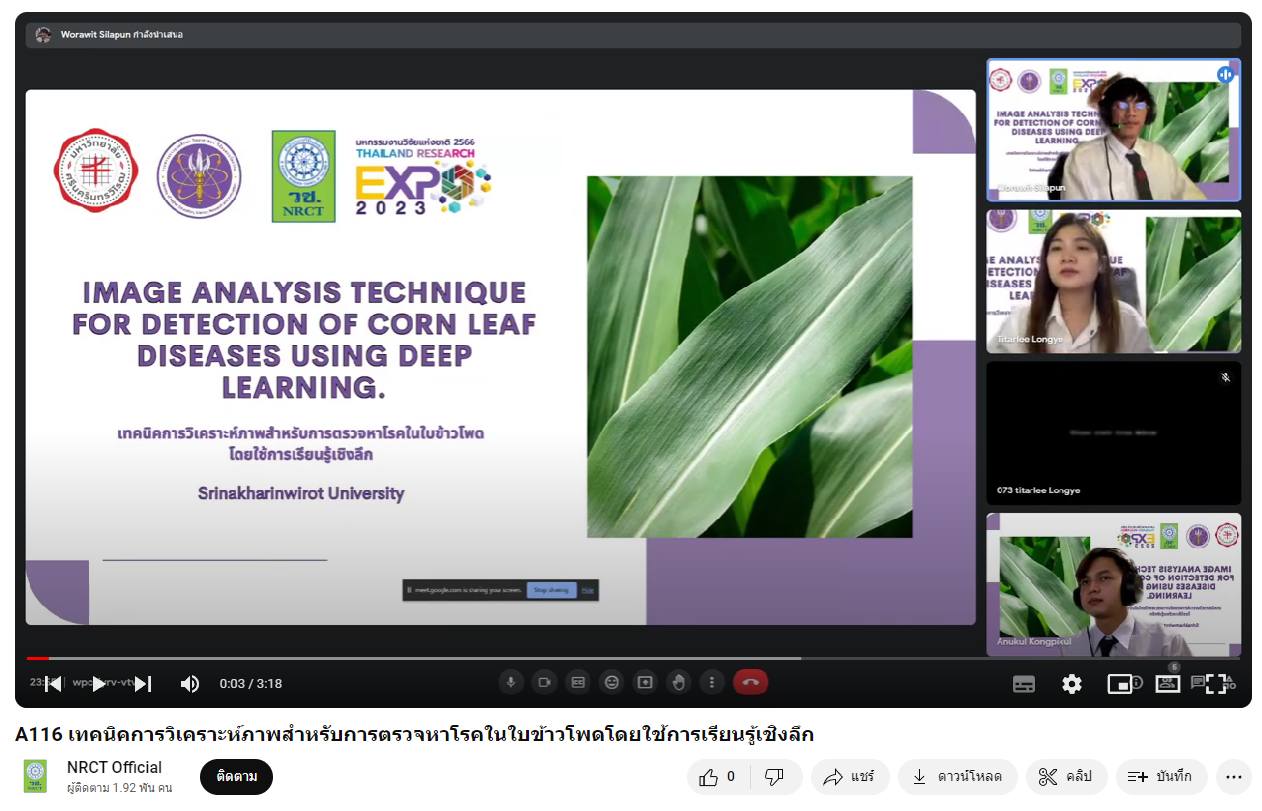Create a clip with คลิป button
Image resolution: width=1262 pixels, height=811 pixels.
tap(1065, 777)
